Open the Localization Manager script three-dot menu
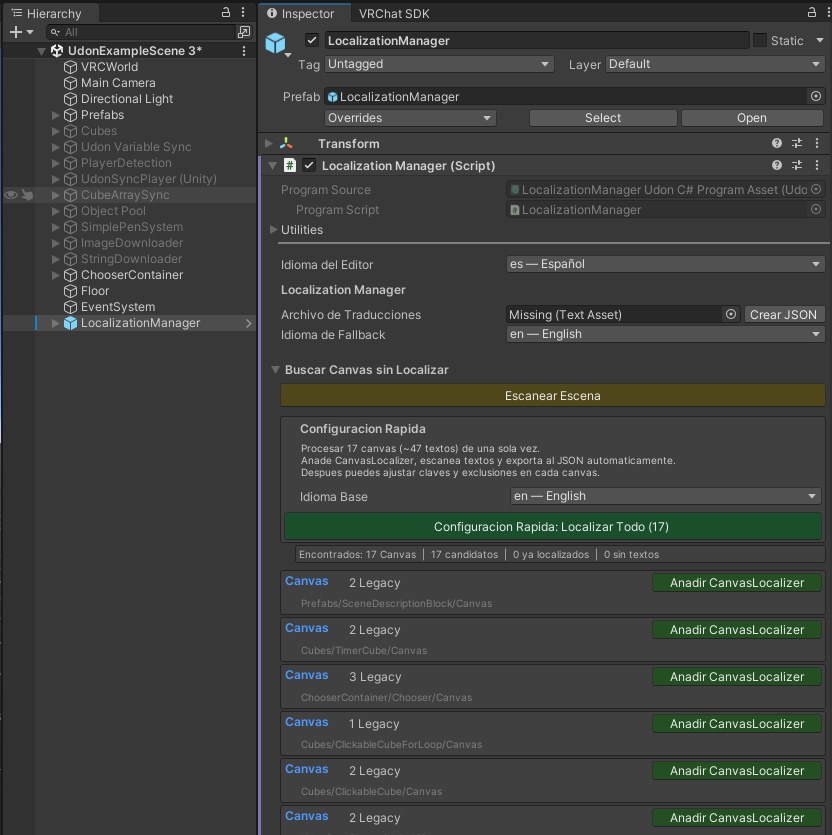This screenshot has height=835, width=832. point(817,165)
